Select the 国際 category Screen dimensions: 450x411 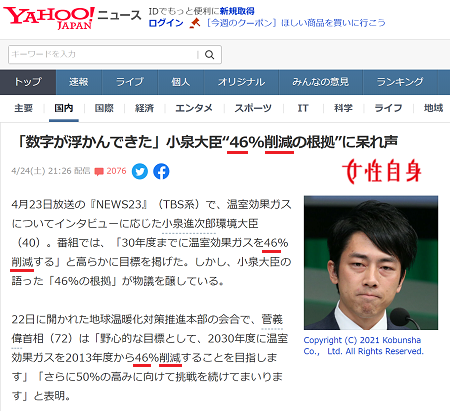point(104,108)
